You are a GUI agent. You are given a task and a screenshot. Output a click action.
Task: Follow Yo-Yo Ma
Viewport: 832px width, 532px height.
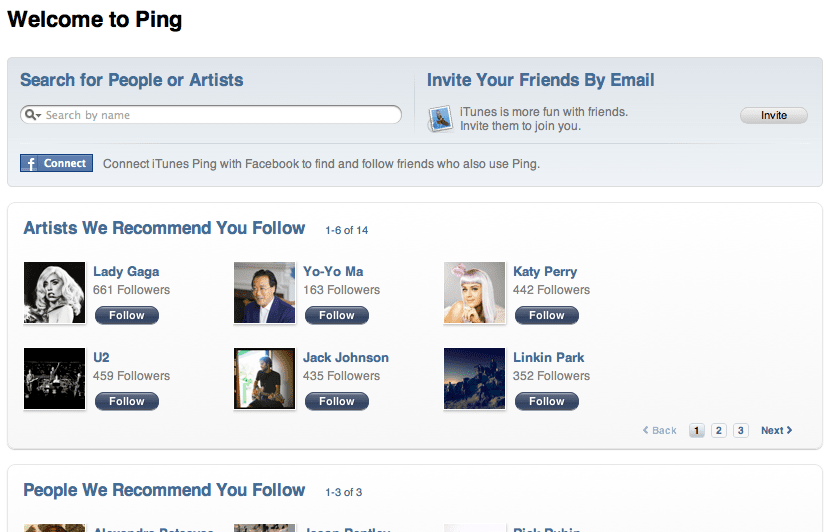coord(337,316)
